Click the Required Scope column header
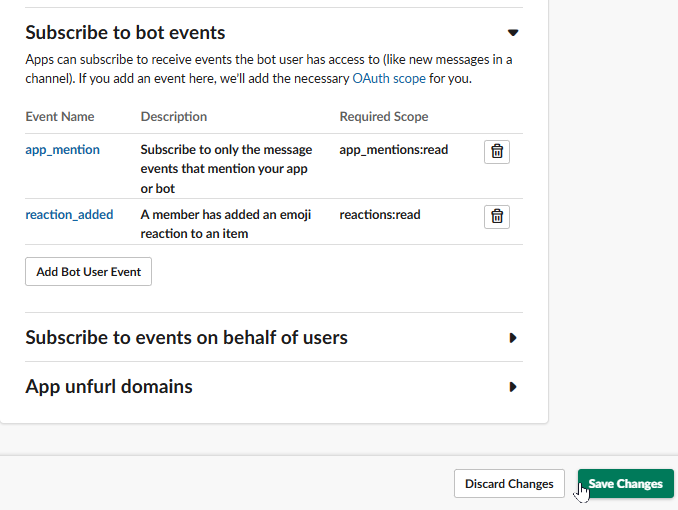The width and height of the screenshot is (678, 510). [384, 117]
